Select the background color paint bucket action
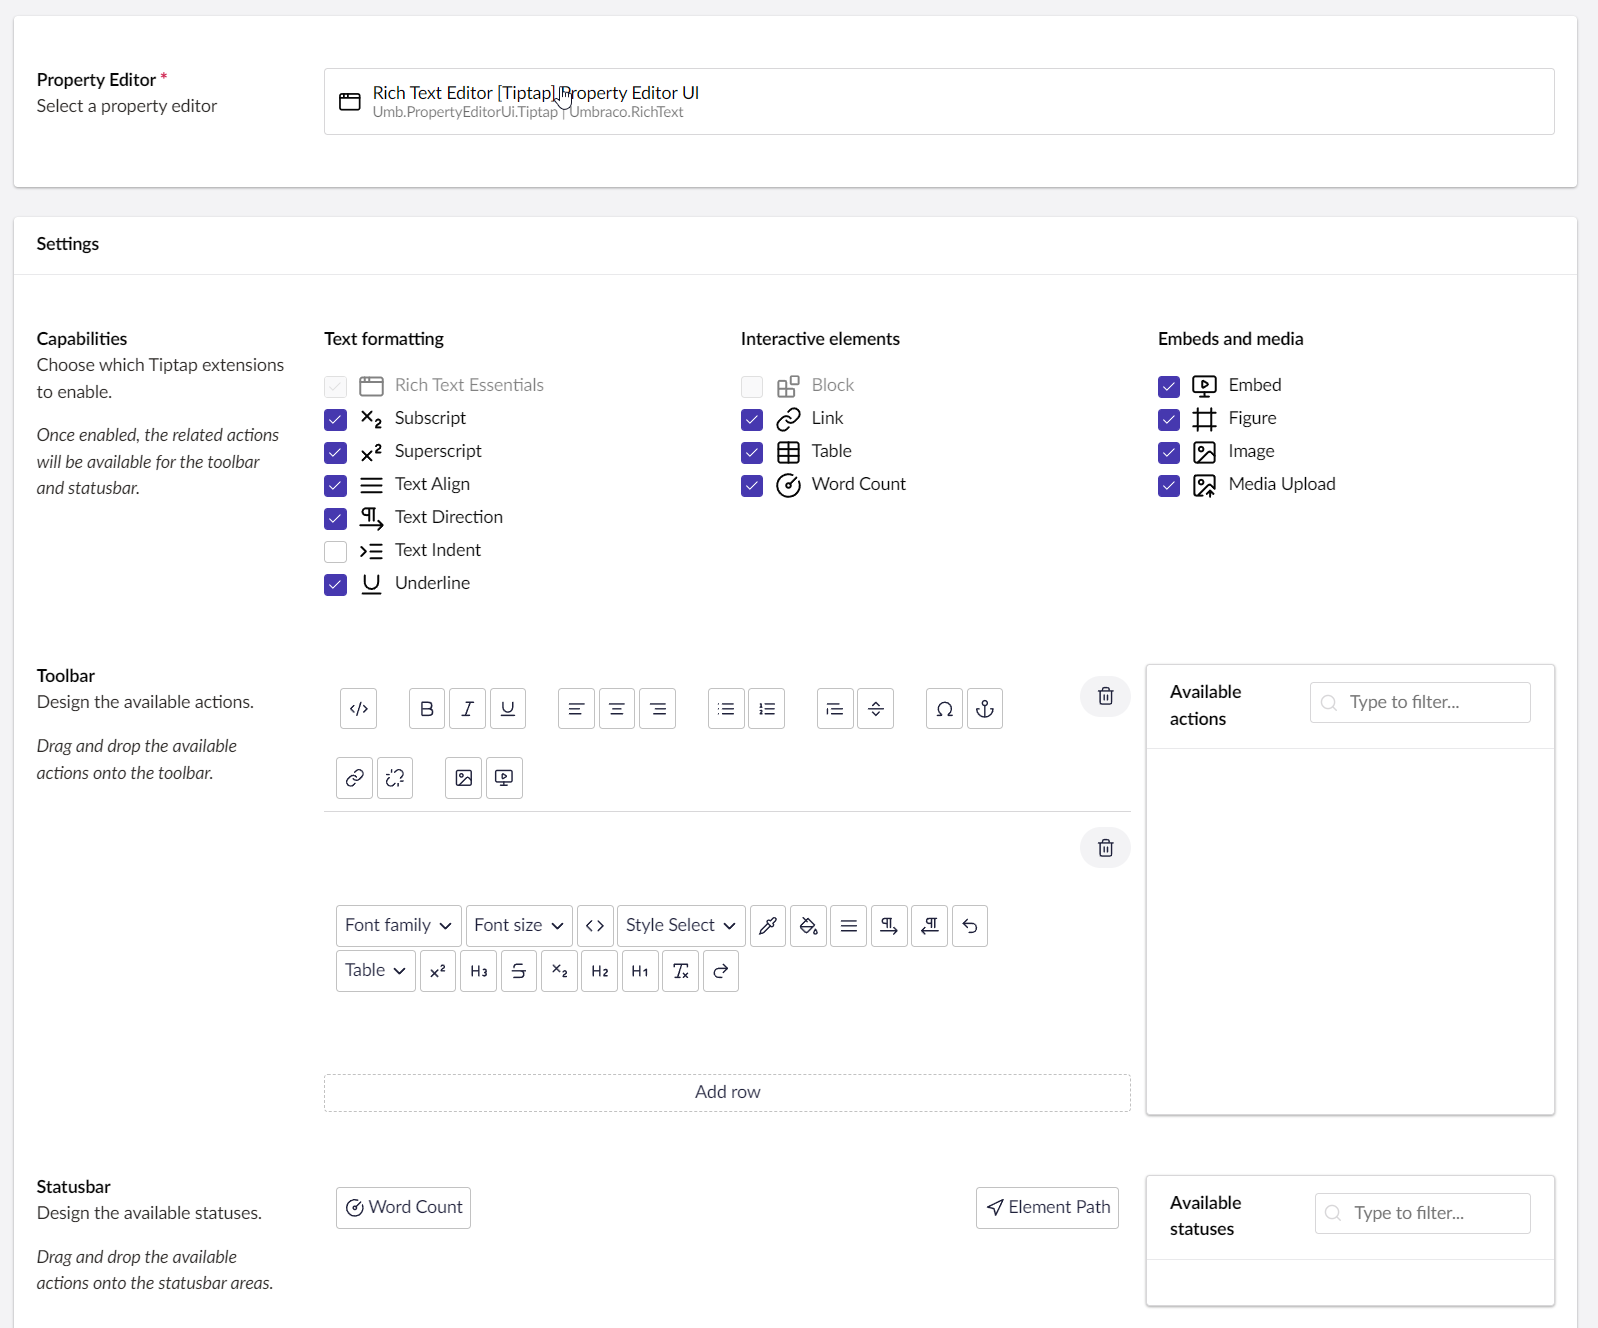 (808, 926)
